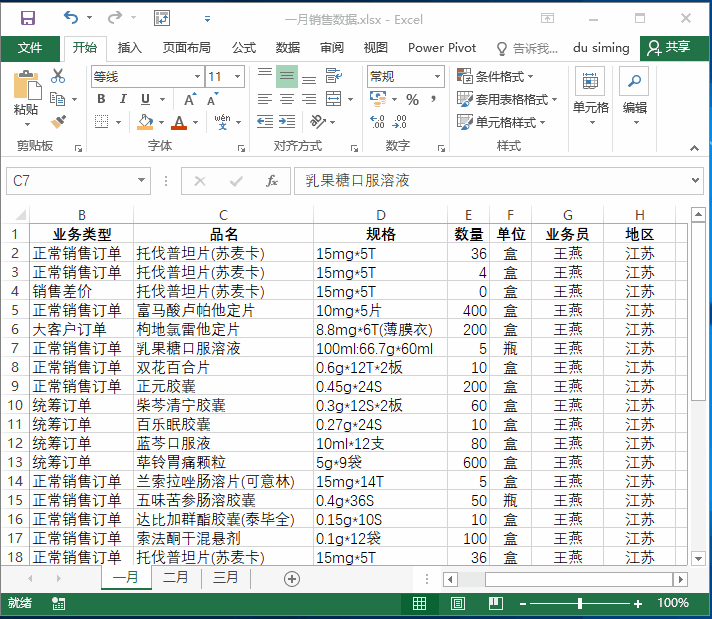Increase the cell indent
Viewport: 712px width, 619px height.
pyautogui.click(x=287, y=121)
